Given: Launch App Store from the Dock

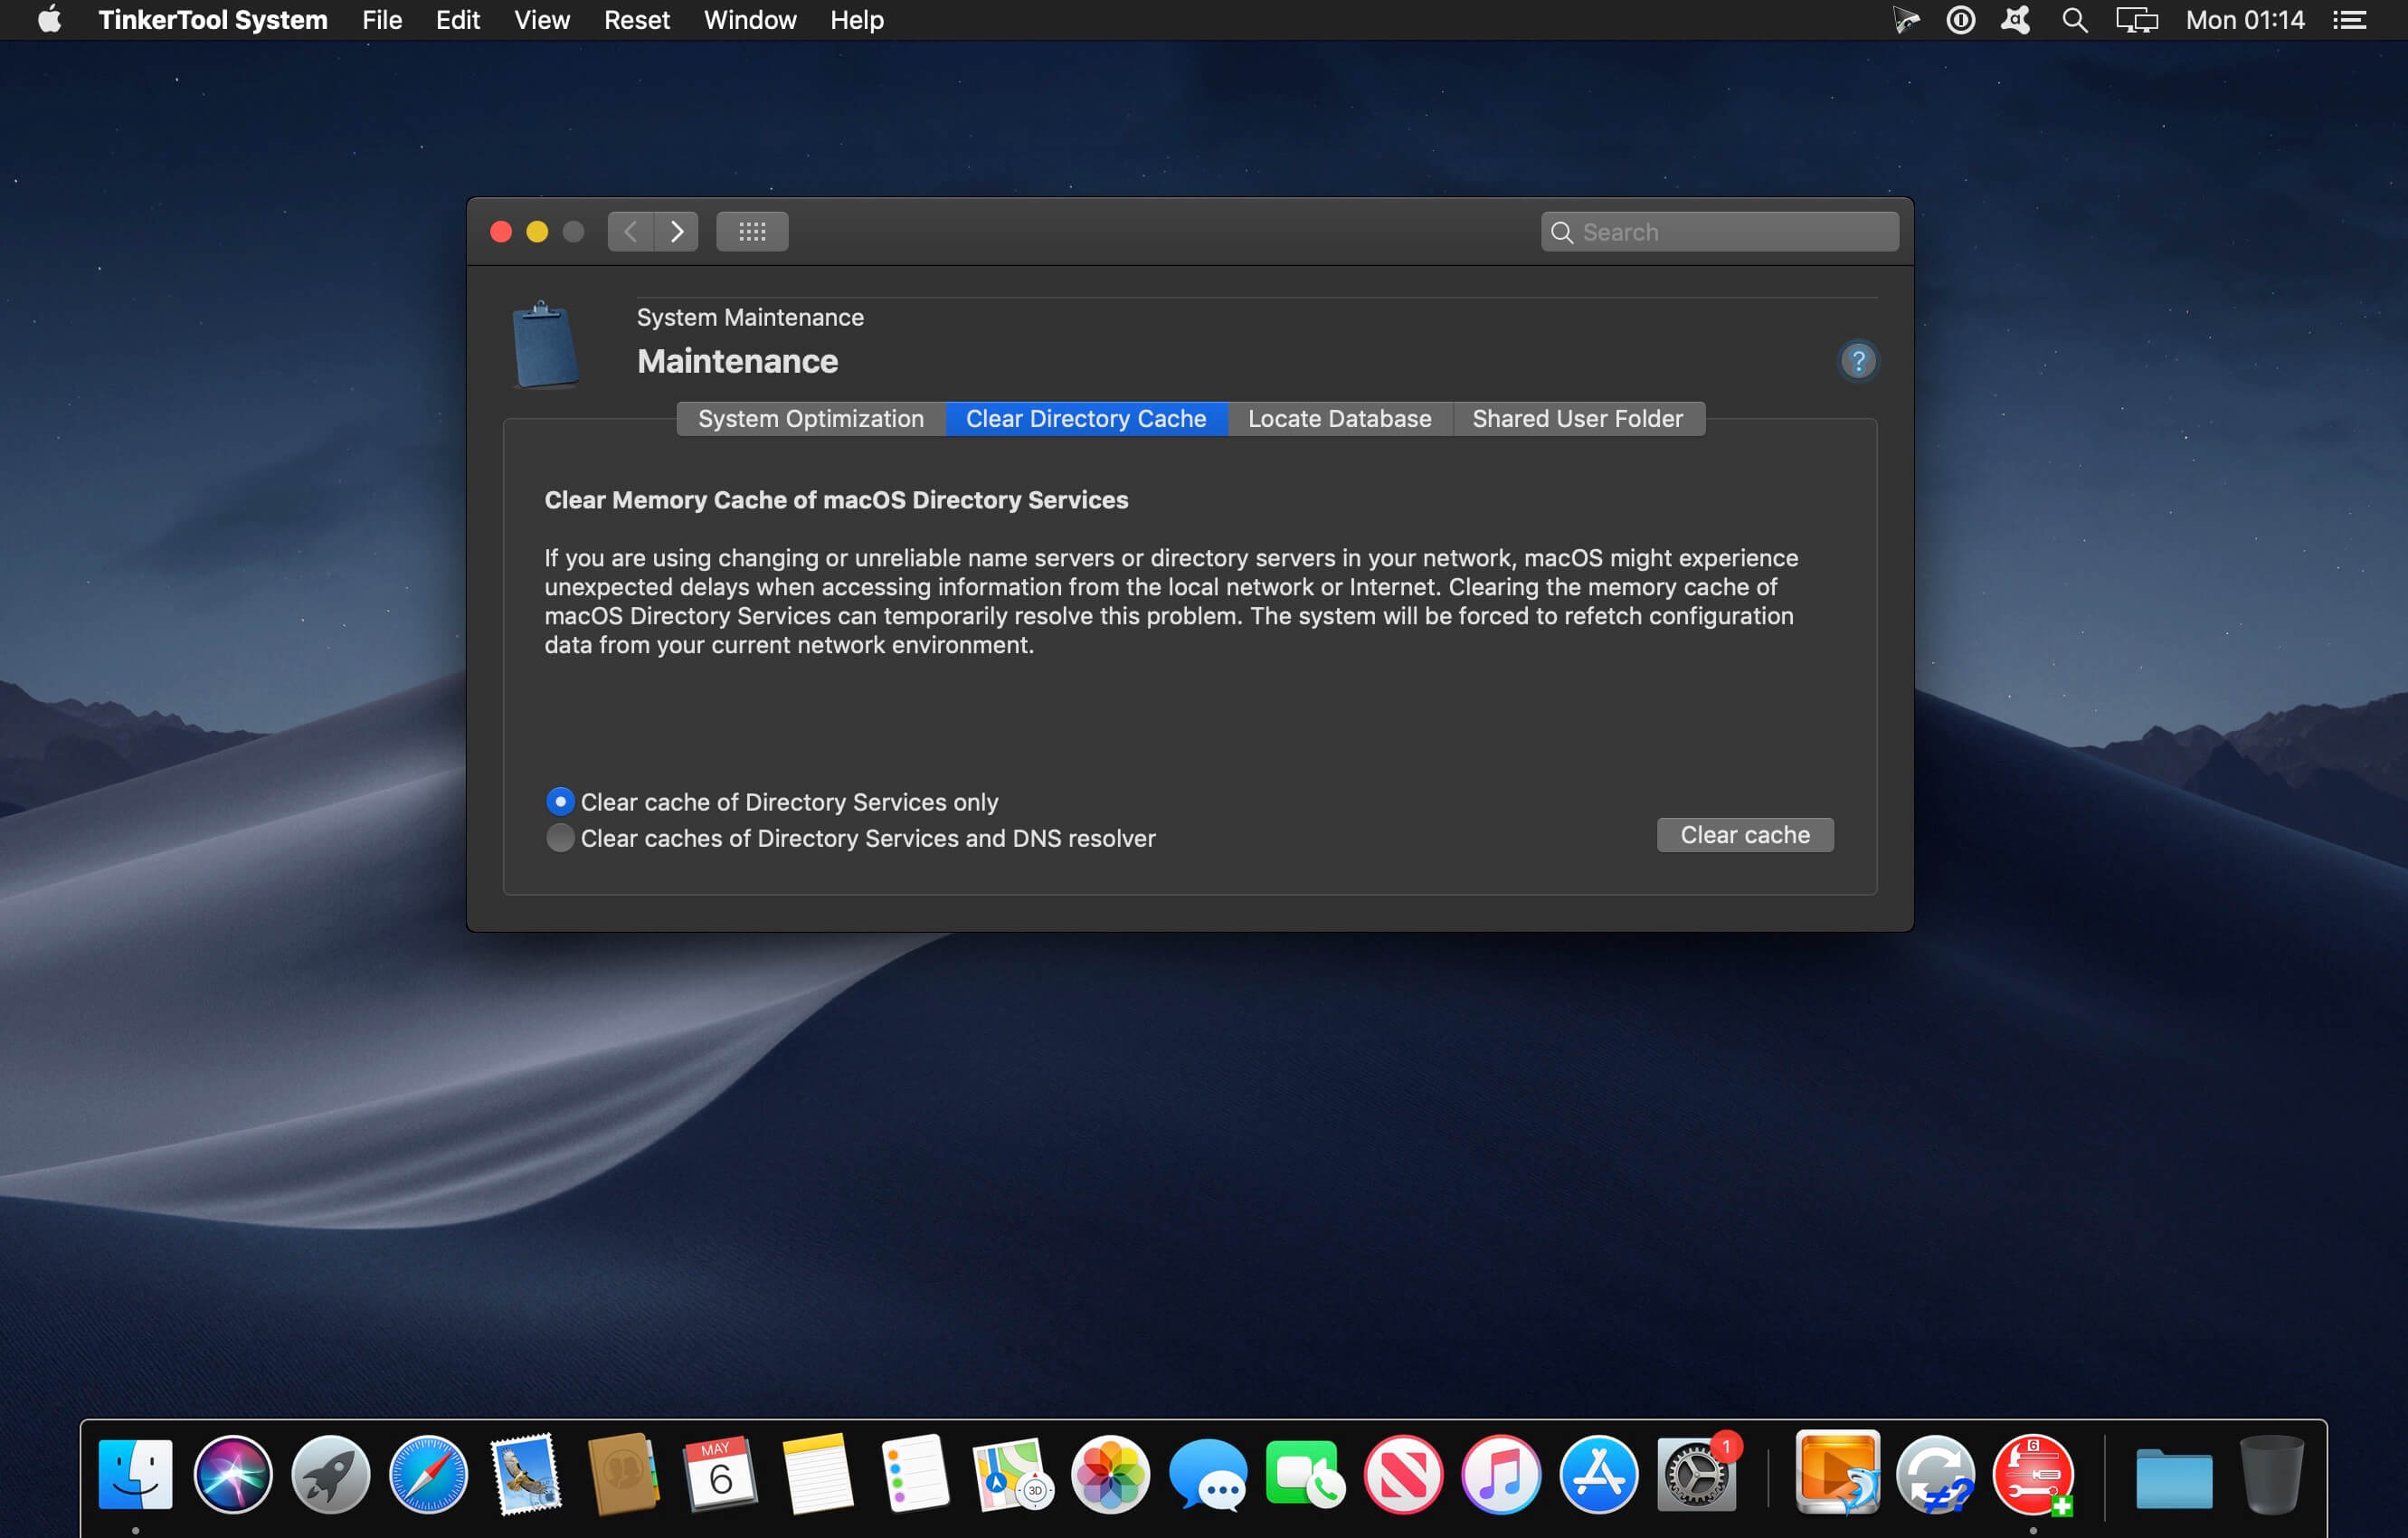Looking at the screenshot, I should [1598, 1475].
